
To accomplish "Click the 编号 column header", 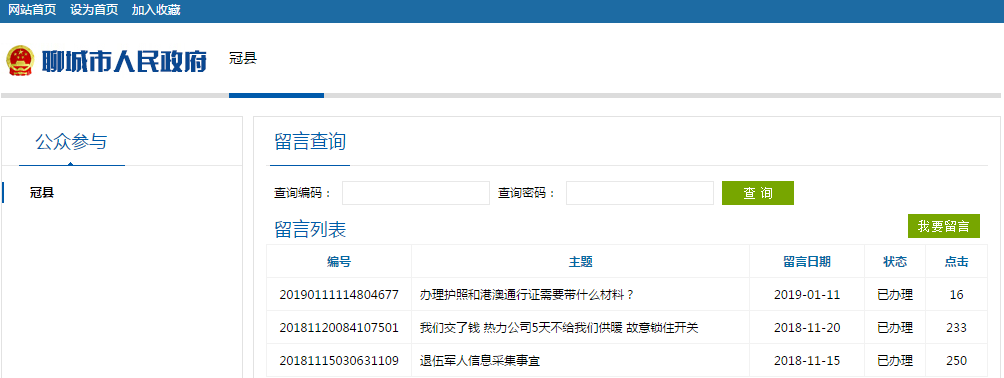I will [x=339, y=261].
